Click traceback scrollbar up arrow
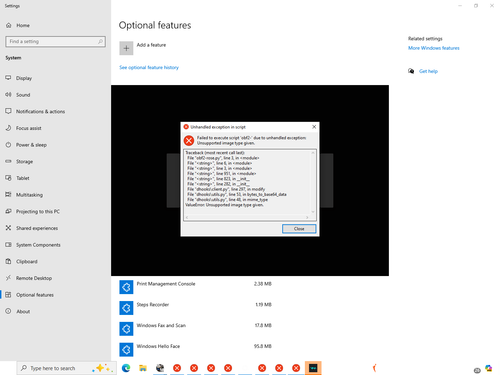The width and height of the screenshot is (500, 375). click(x=313, y=153)
